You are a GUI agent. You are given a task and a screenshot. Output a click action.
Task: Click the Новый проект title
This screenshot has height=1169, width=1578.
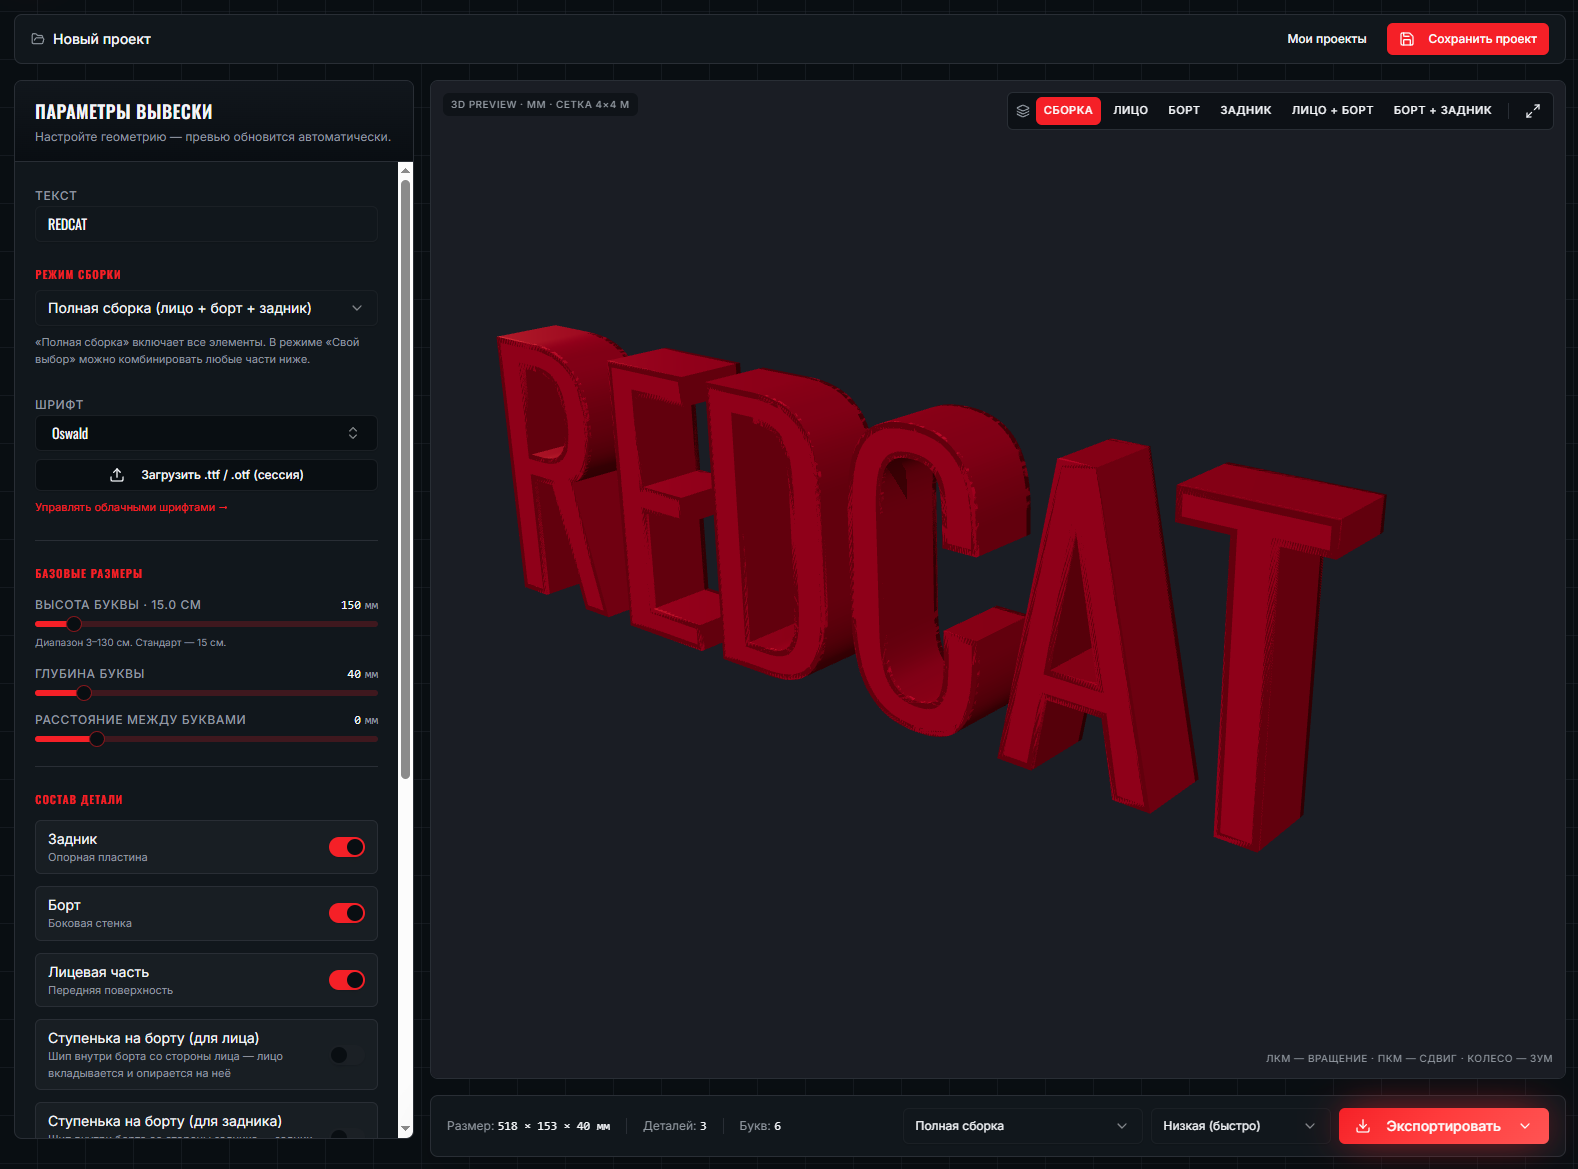click(102, 39)
